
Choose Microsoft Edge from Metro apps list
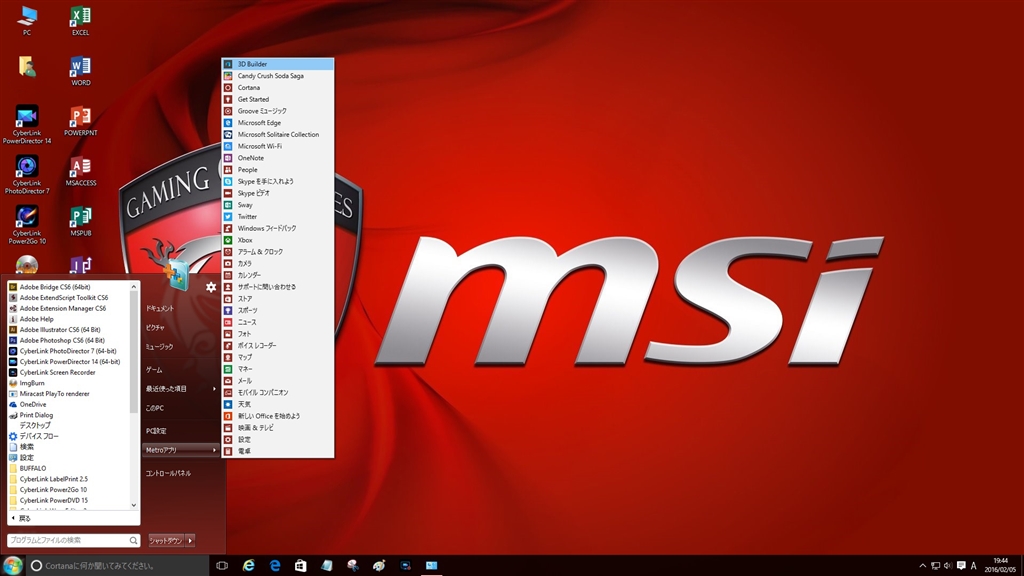point(258,123)
